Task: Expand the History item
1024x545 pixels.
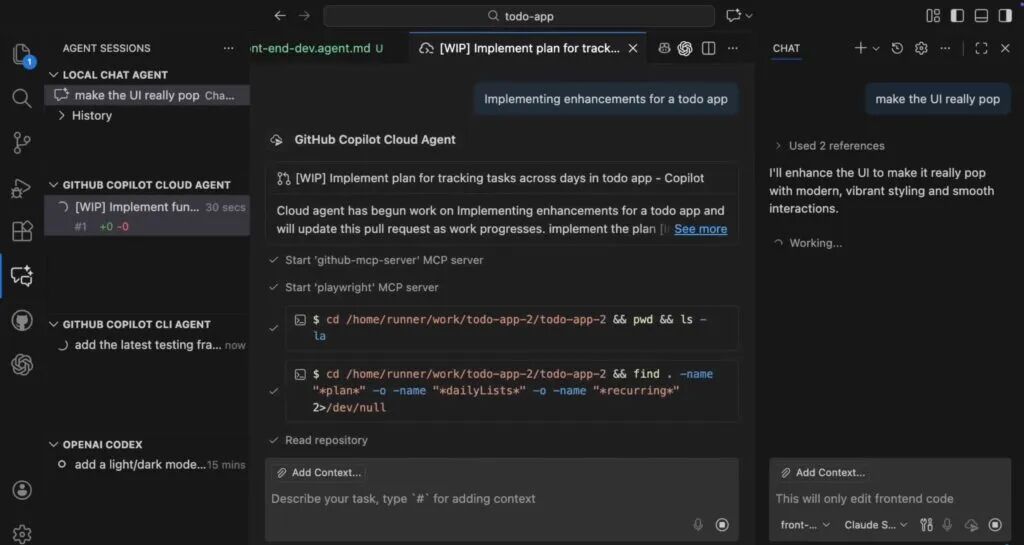Action: 61,116
